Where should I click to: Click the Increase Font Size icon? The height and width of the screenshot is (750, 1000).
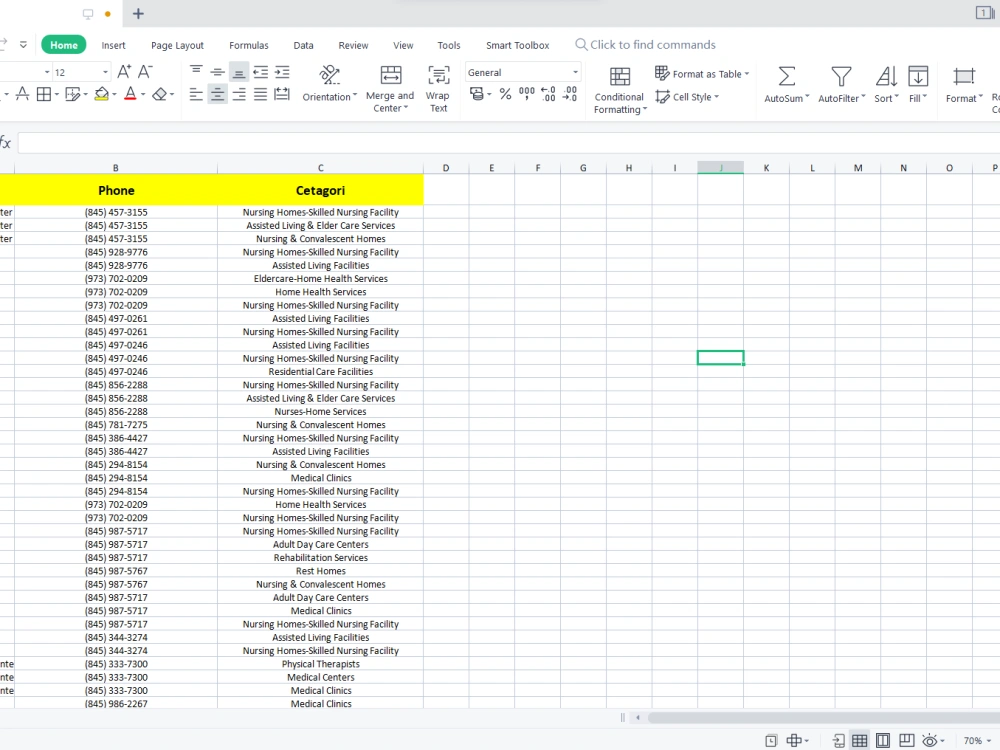124,71
